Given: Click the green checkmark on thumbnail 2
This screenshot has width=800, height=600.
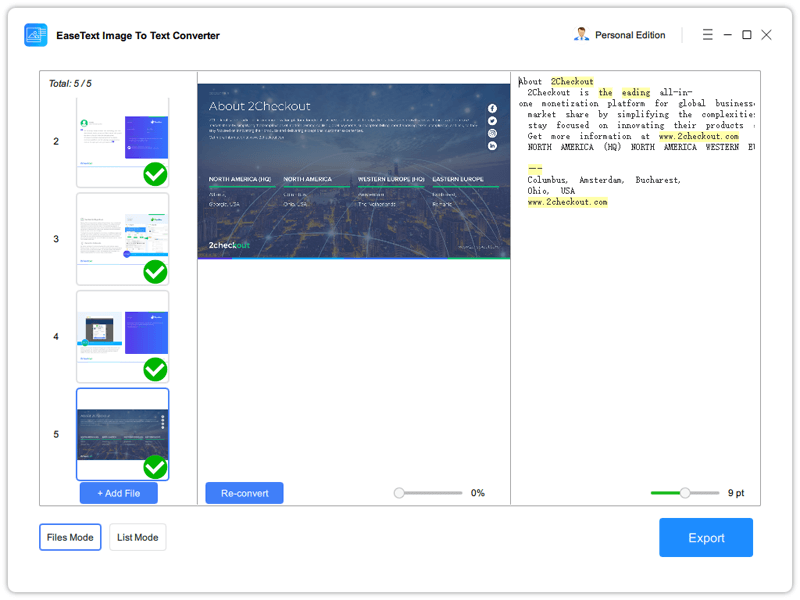Looking at the screenshot, I should [155, 174].
